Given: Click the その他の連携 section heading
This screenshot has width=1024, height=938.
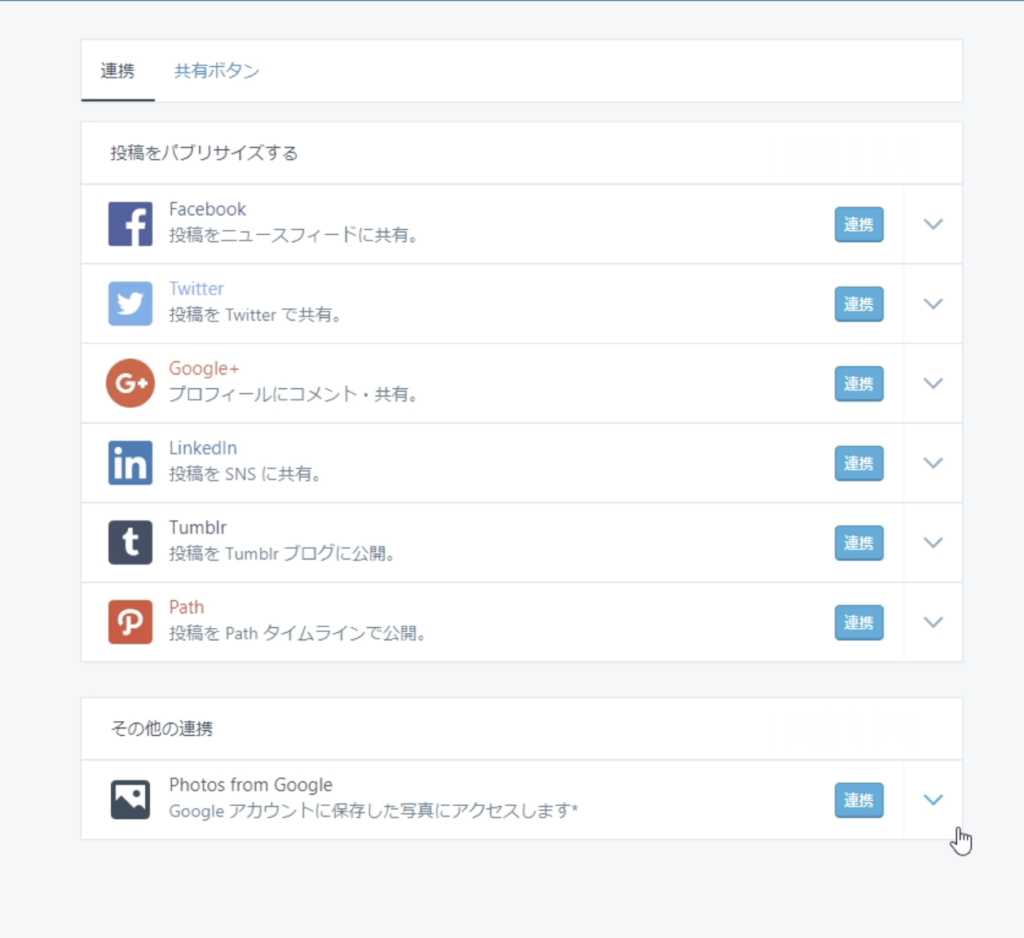Looking at the screenshot, I should point(161,728).
